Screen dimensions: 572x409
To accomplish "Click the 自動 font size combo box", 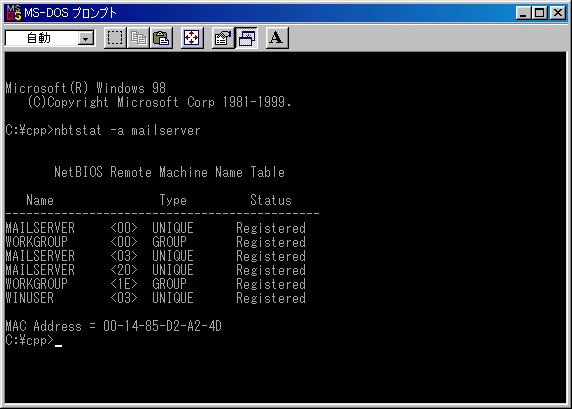I will point(50,38).
